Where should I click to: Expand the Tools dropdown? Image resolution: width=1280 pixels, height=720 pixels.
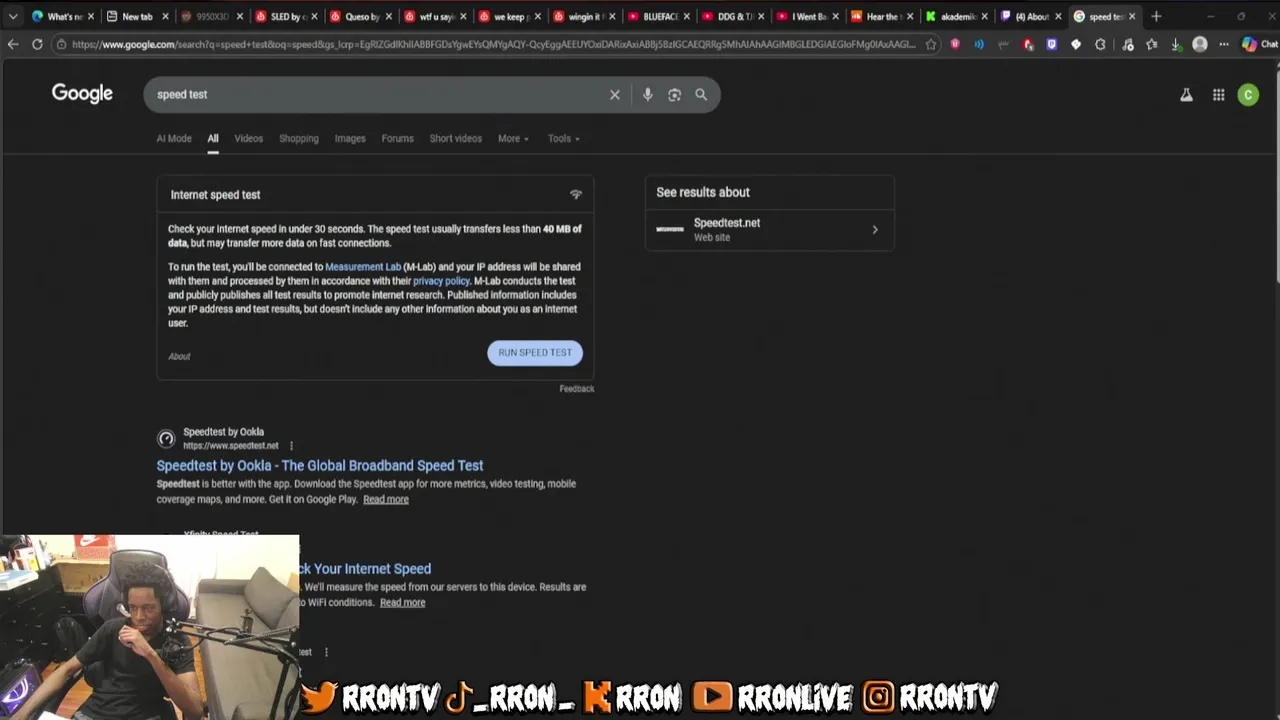[563, 138]
